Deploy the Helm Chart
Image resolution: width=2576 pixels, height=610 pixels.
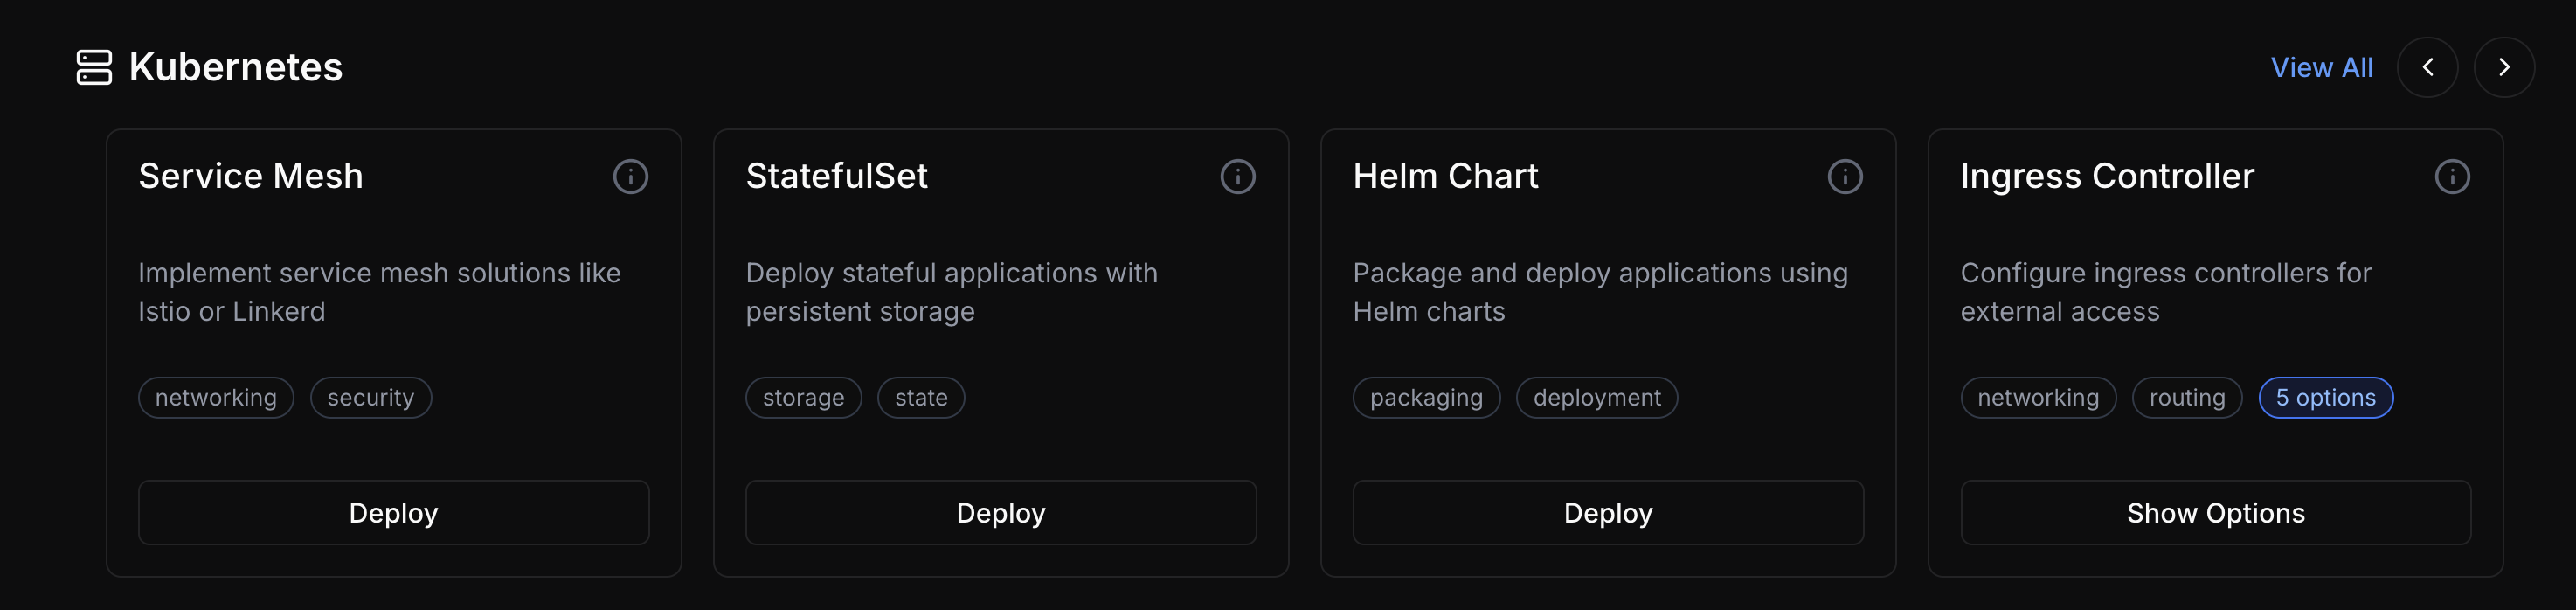point(1607,512)
